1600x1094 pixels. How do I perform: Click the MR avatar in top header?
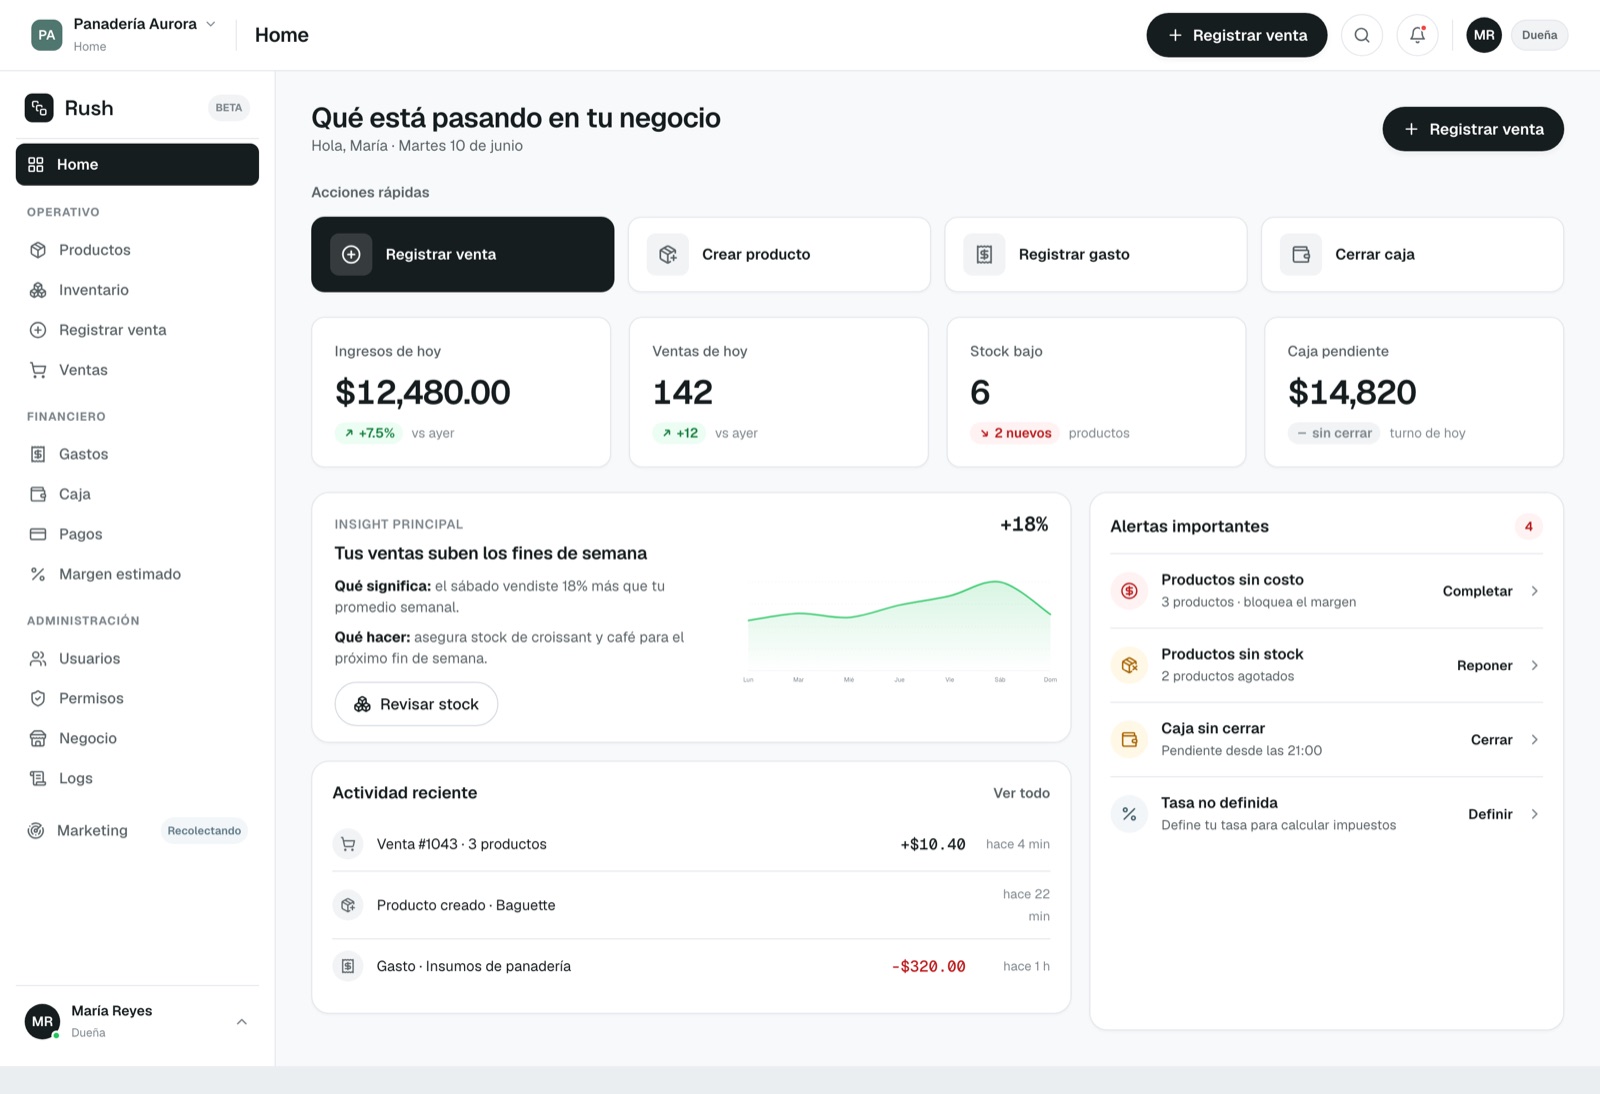coord(1484,35)
